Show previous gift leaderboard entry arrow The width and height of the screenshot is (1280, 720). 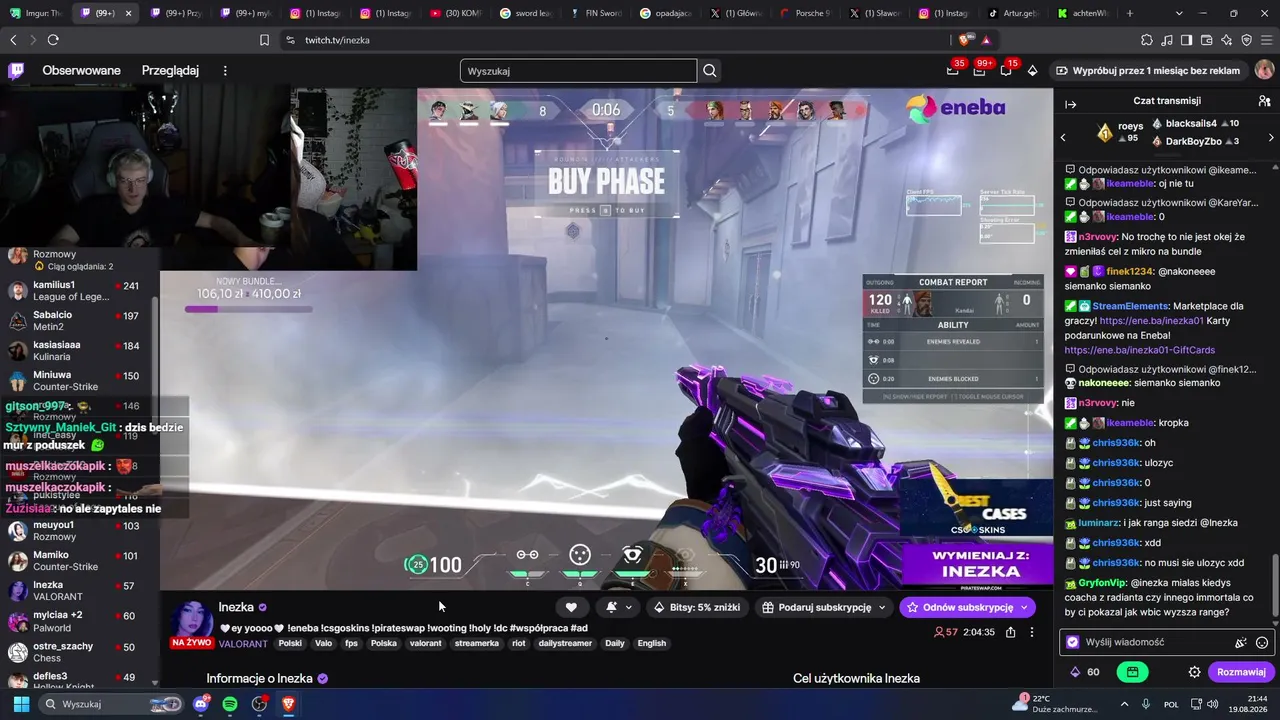pyautogui.click(x=1063, y=137)
